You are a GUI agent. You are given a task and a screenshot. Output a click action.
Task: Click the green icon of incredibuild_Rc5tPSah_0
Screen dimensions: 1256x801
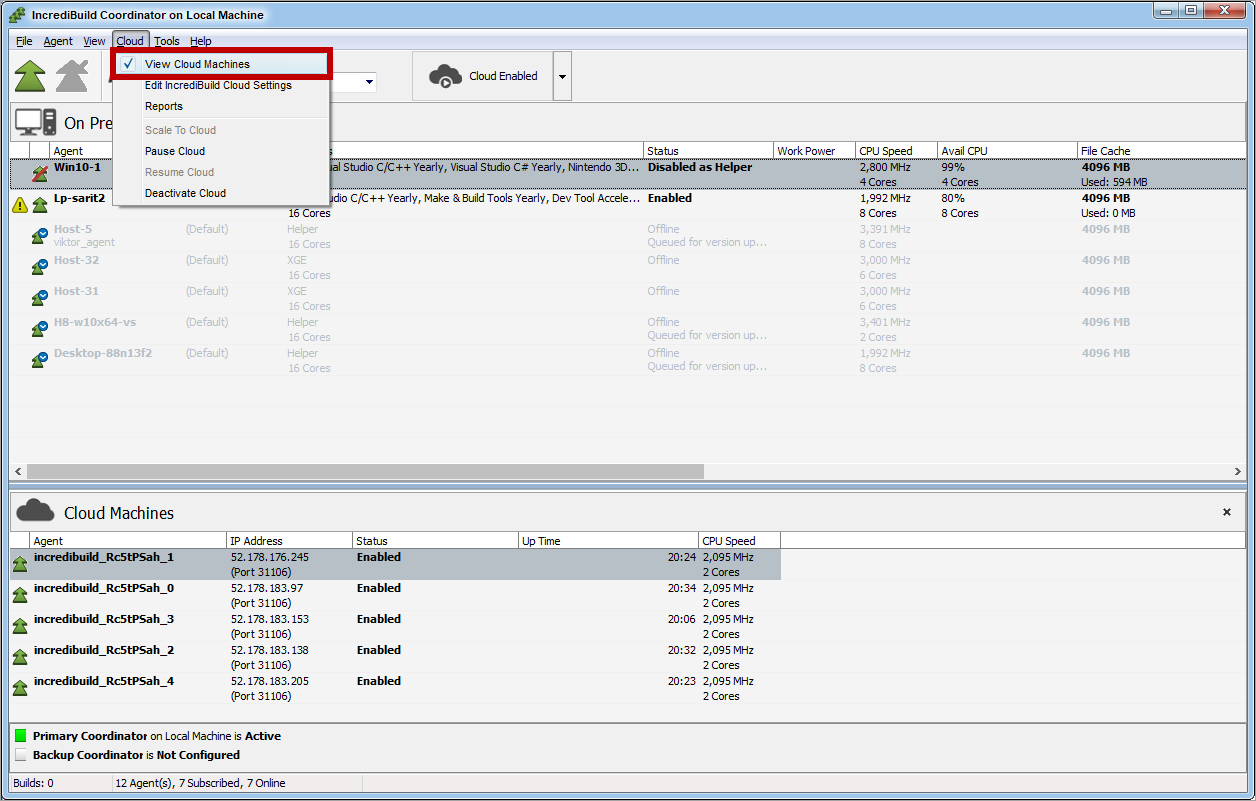[20, 595]
